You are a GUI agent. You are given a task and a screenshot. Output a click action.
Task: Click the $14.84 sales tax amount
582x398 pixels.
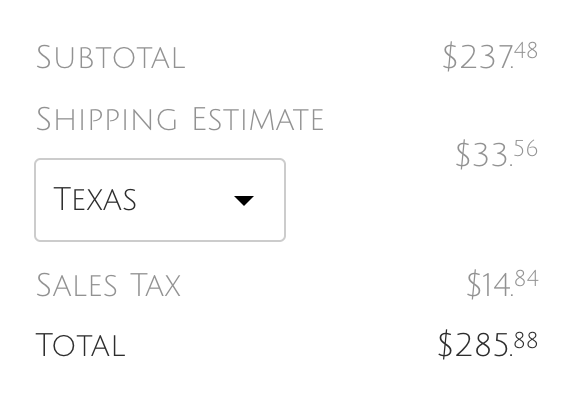502,284
